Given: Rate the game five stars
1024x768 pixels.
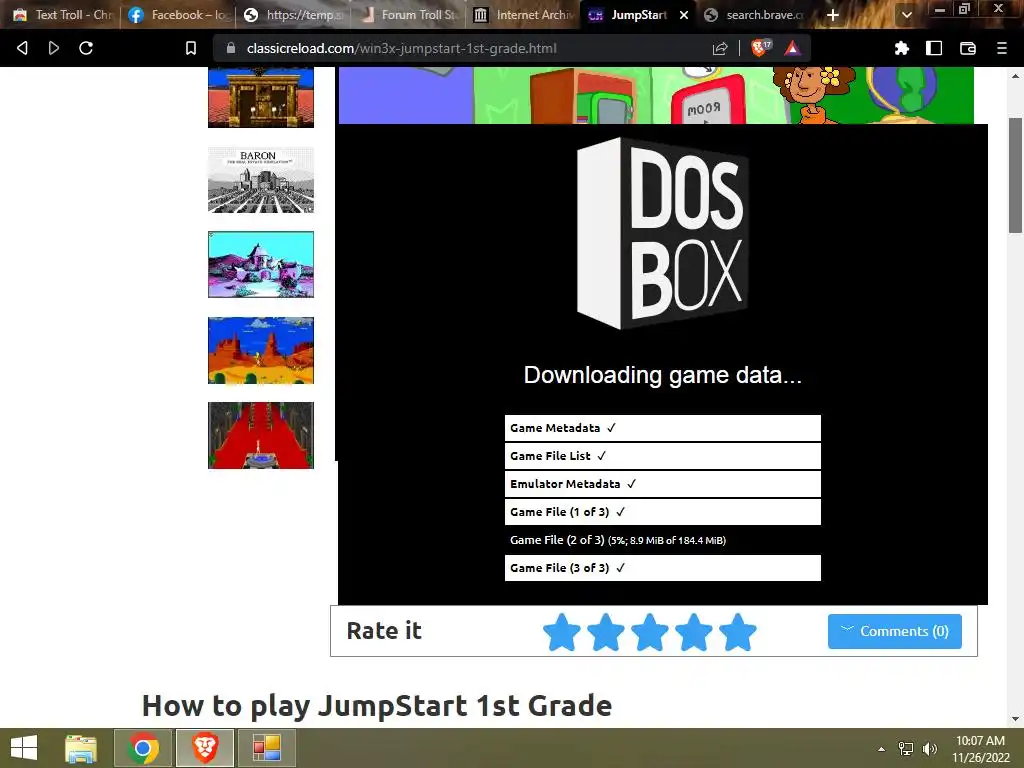Looking at the screenshot, I should (738, 632).
